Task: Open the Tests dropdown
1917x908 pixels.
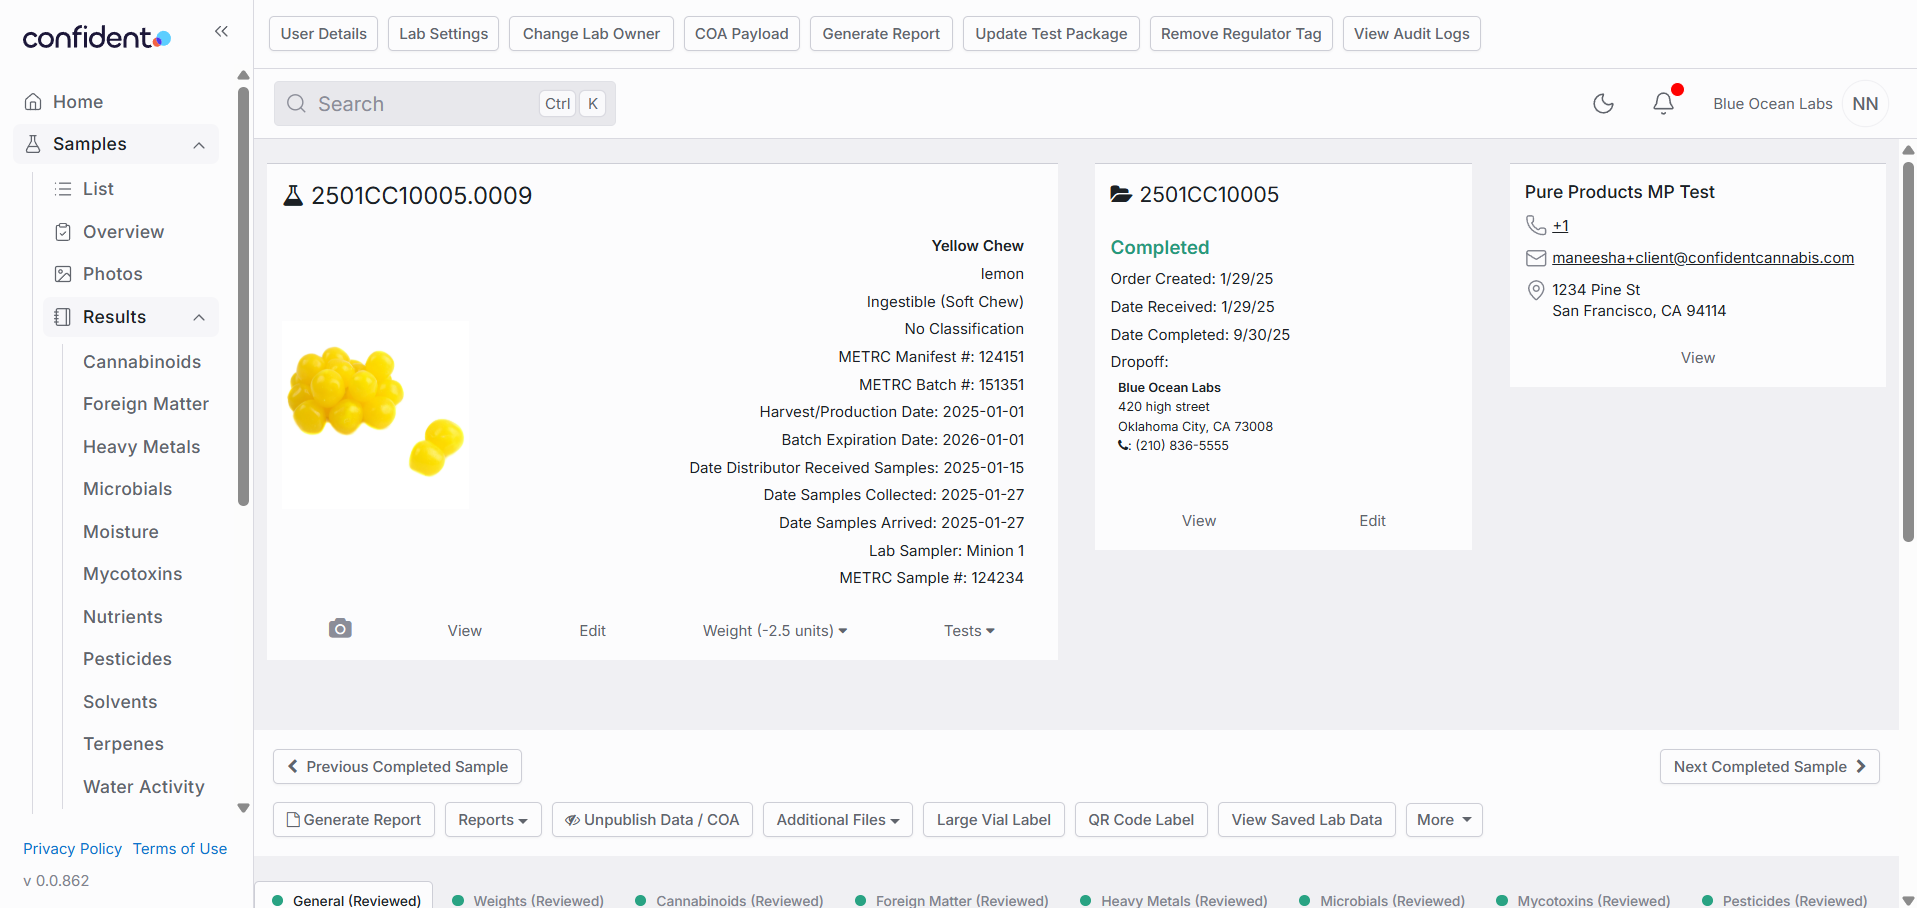Action: [969, 630]
